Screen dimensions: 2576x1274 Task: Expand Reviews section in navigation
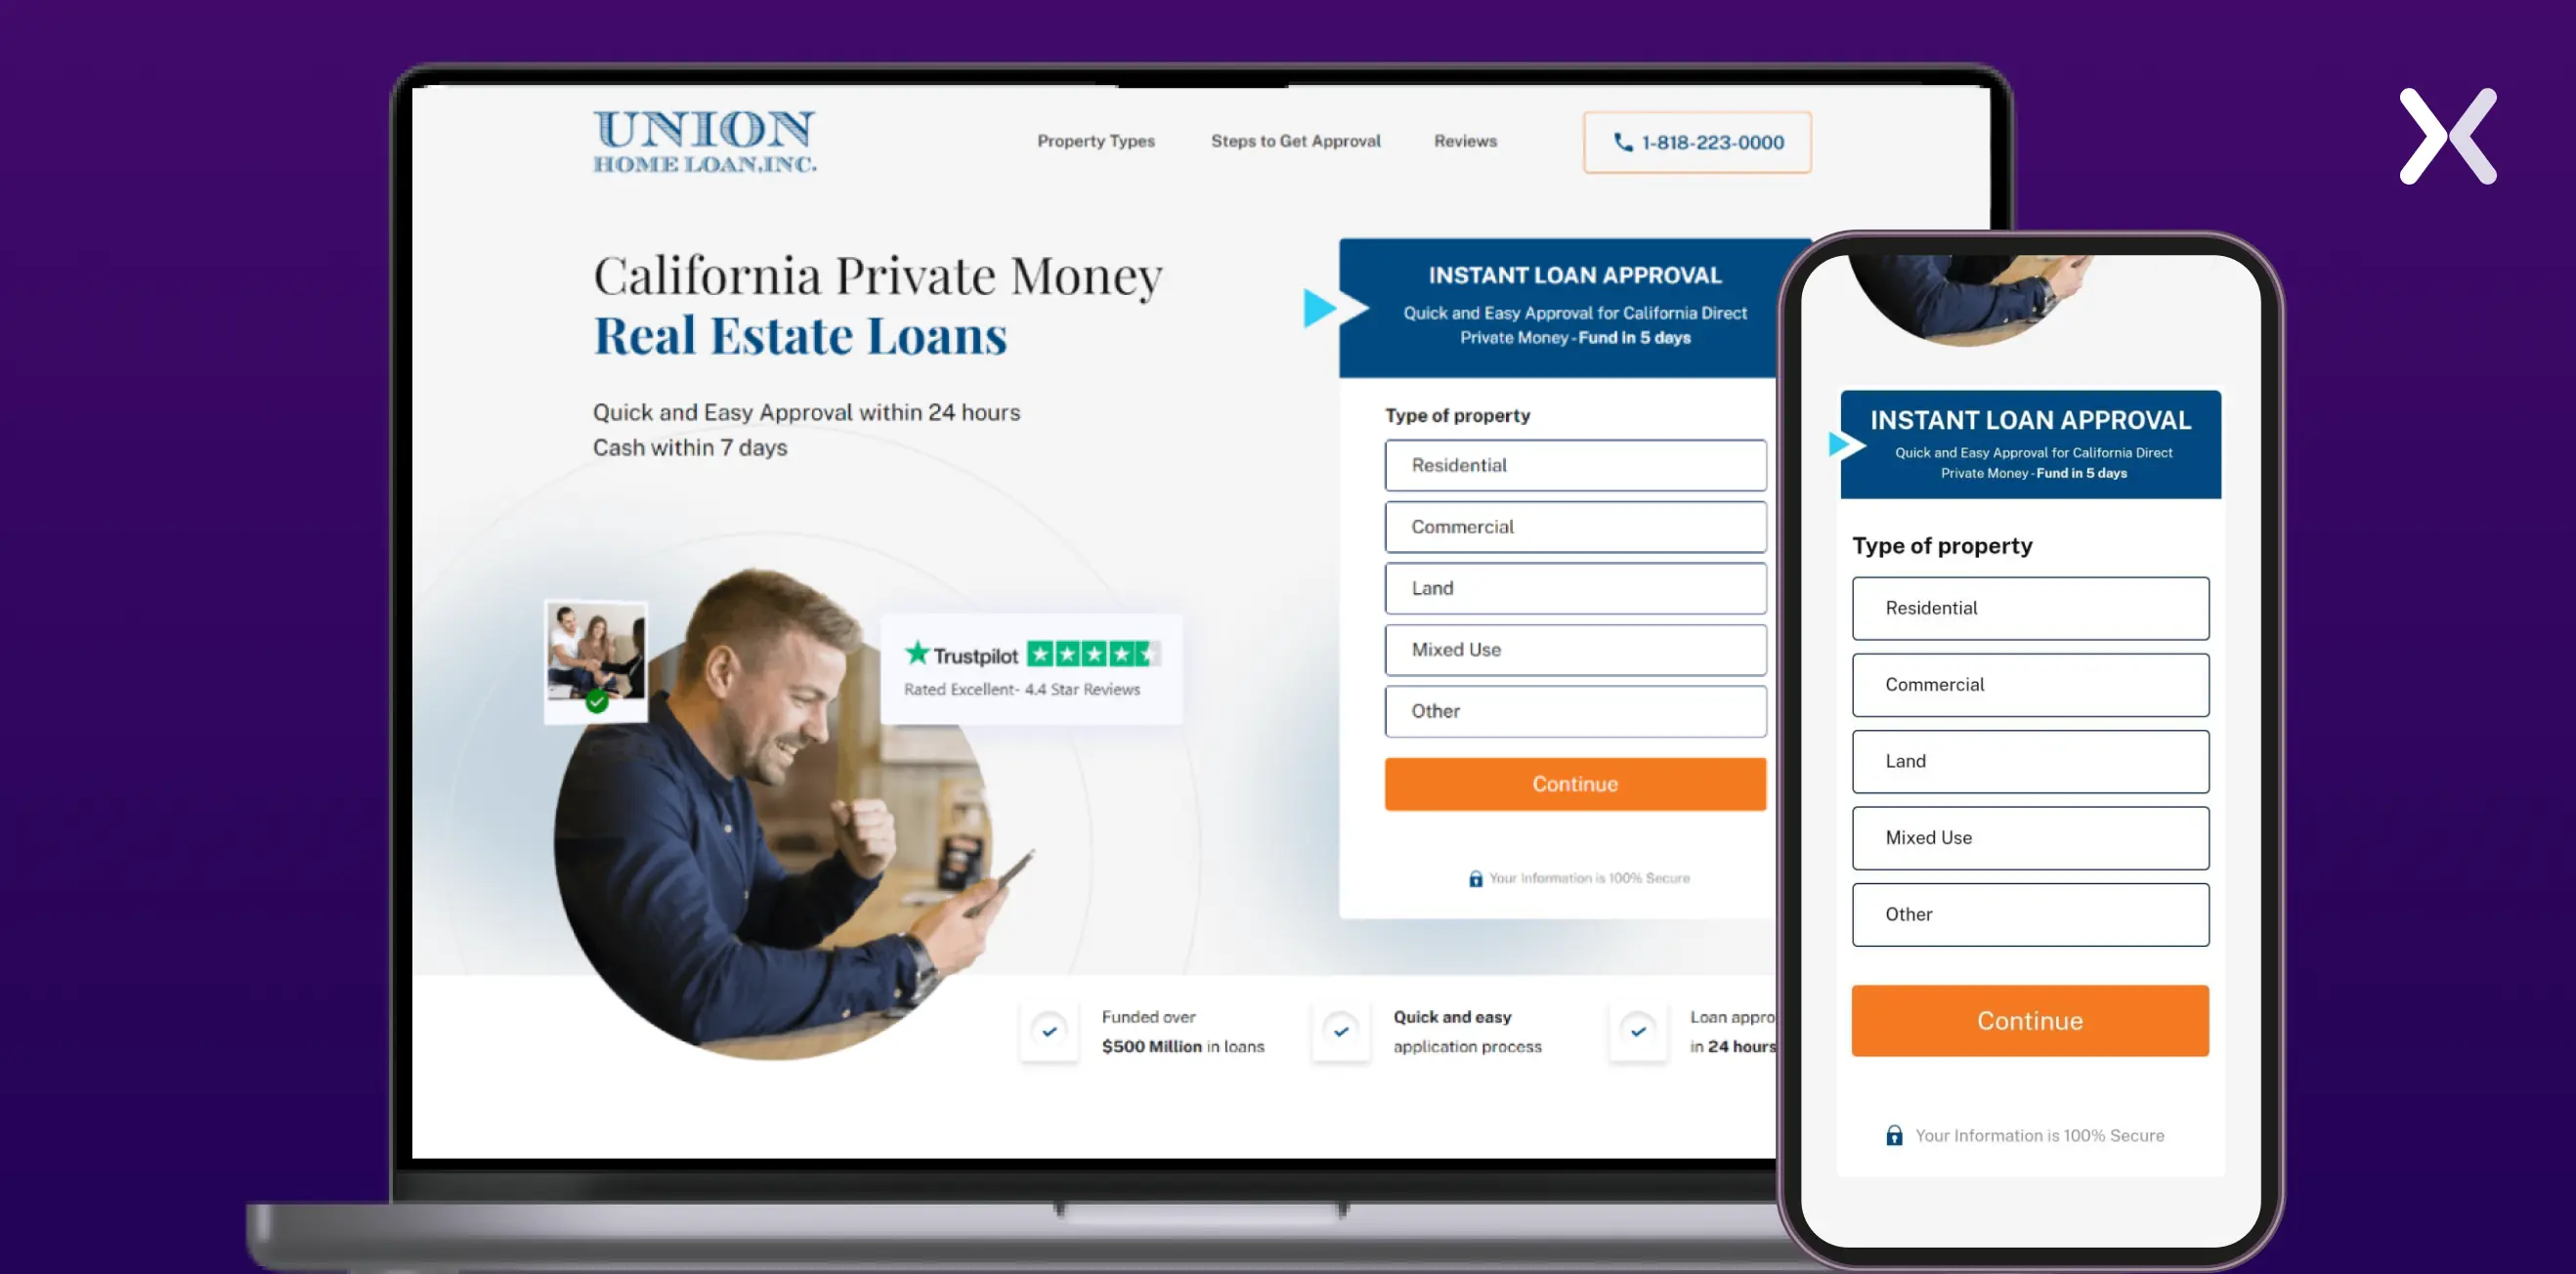tap(1466, 142)
